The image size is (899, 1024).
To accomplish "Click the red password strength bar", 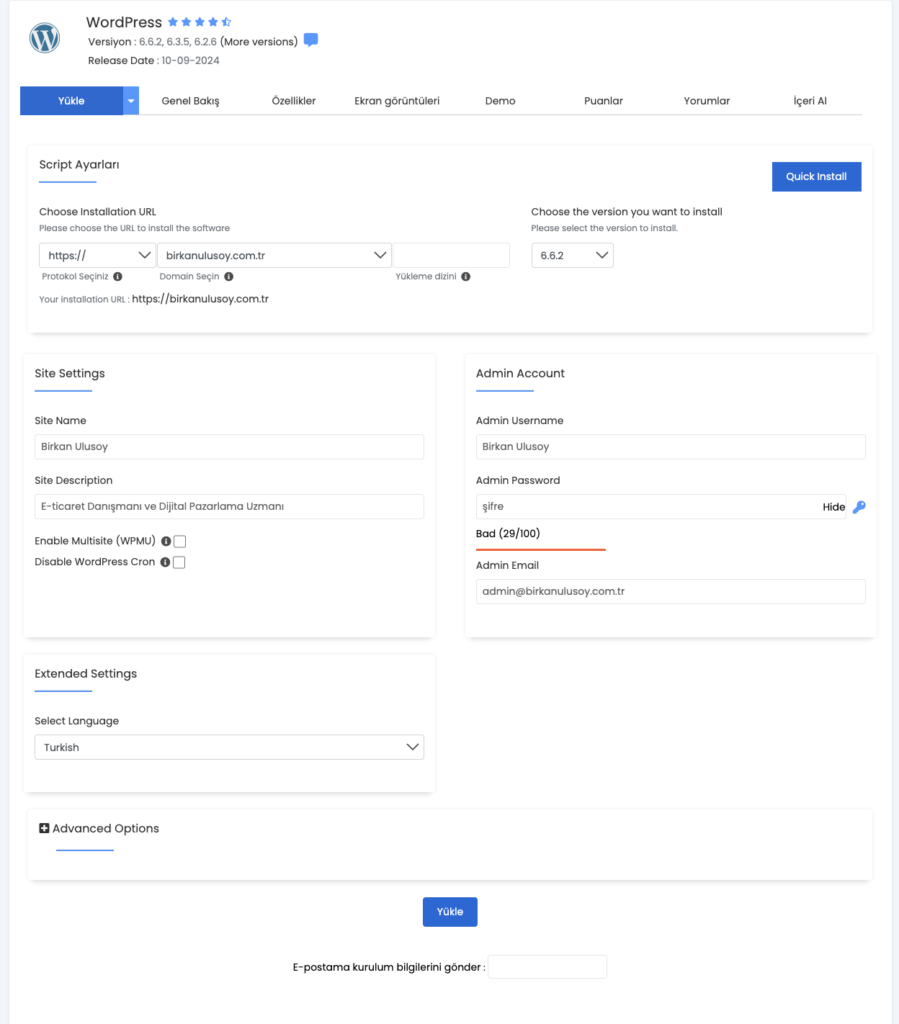I will coord(541,550).
